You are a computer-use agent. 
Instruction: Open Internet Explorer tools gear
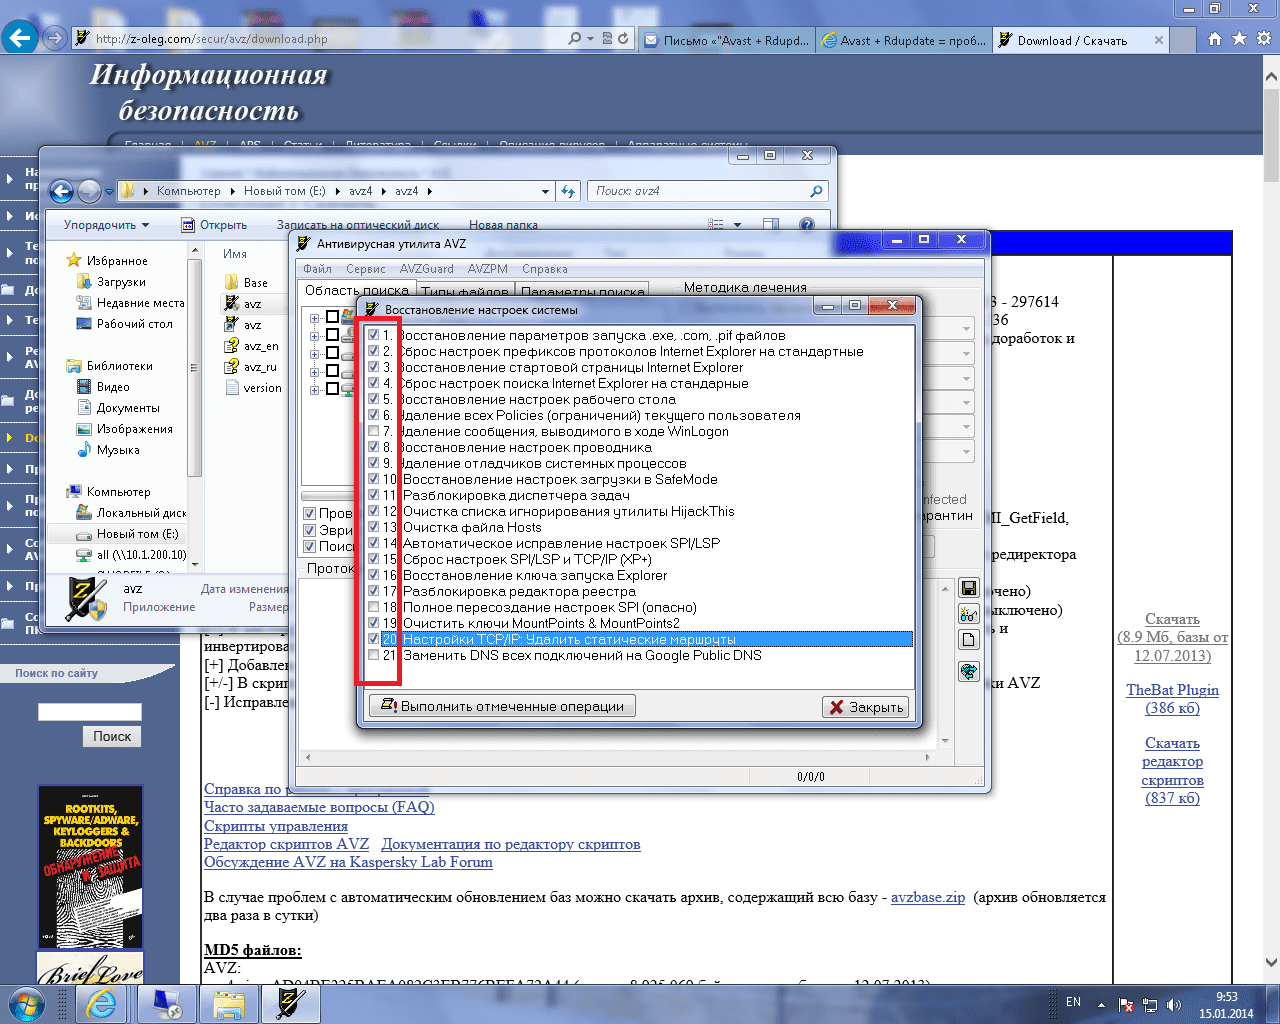point(1263,39)
